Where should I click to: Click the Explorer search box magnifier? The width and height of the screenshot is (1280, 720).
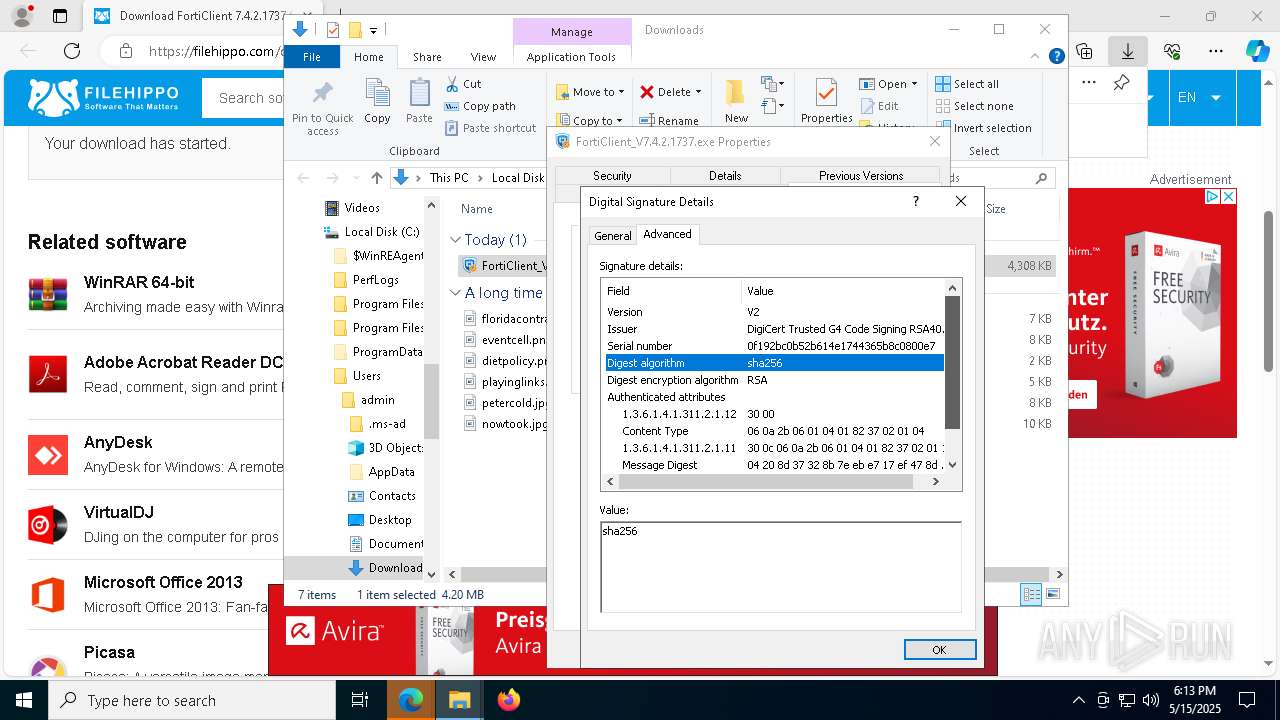[x=1041, y=178]
